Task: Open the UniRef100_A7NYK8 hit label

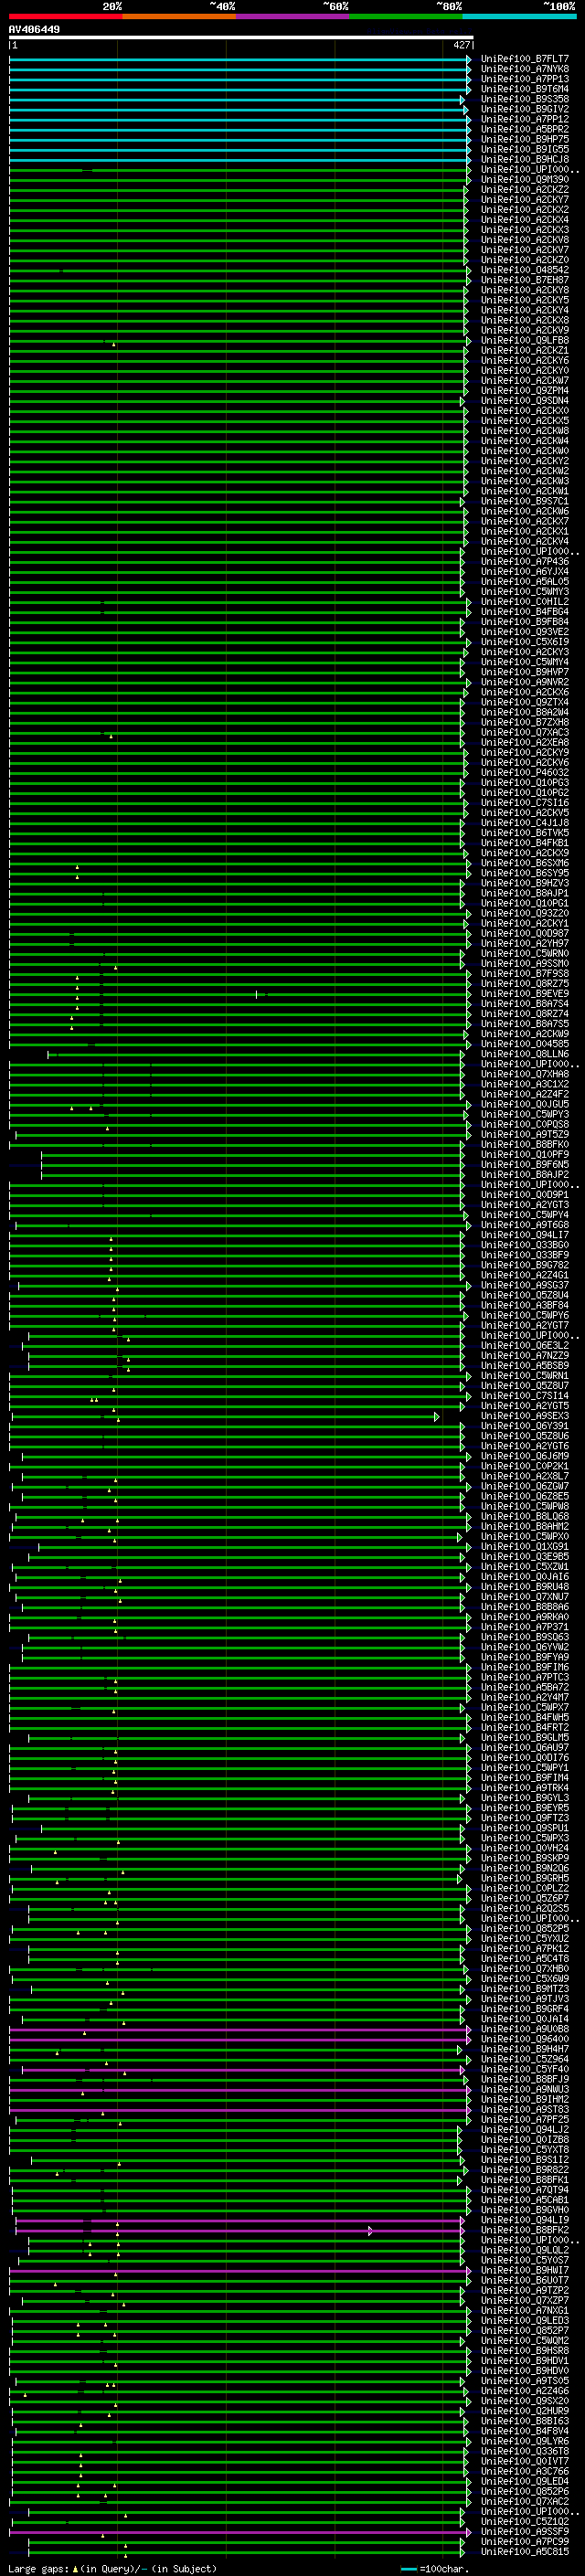Action: point(524,69)
